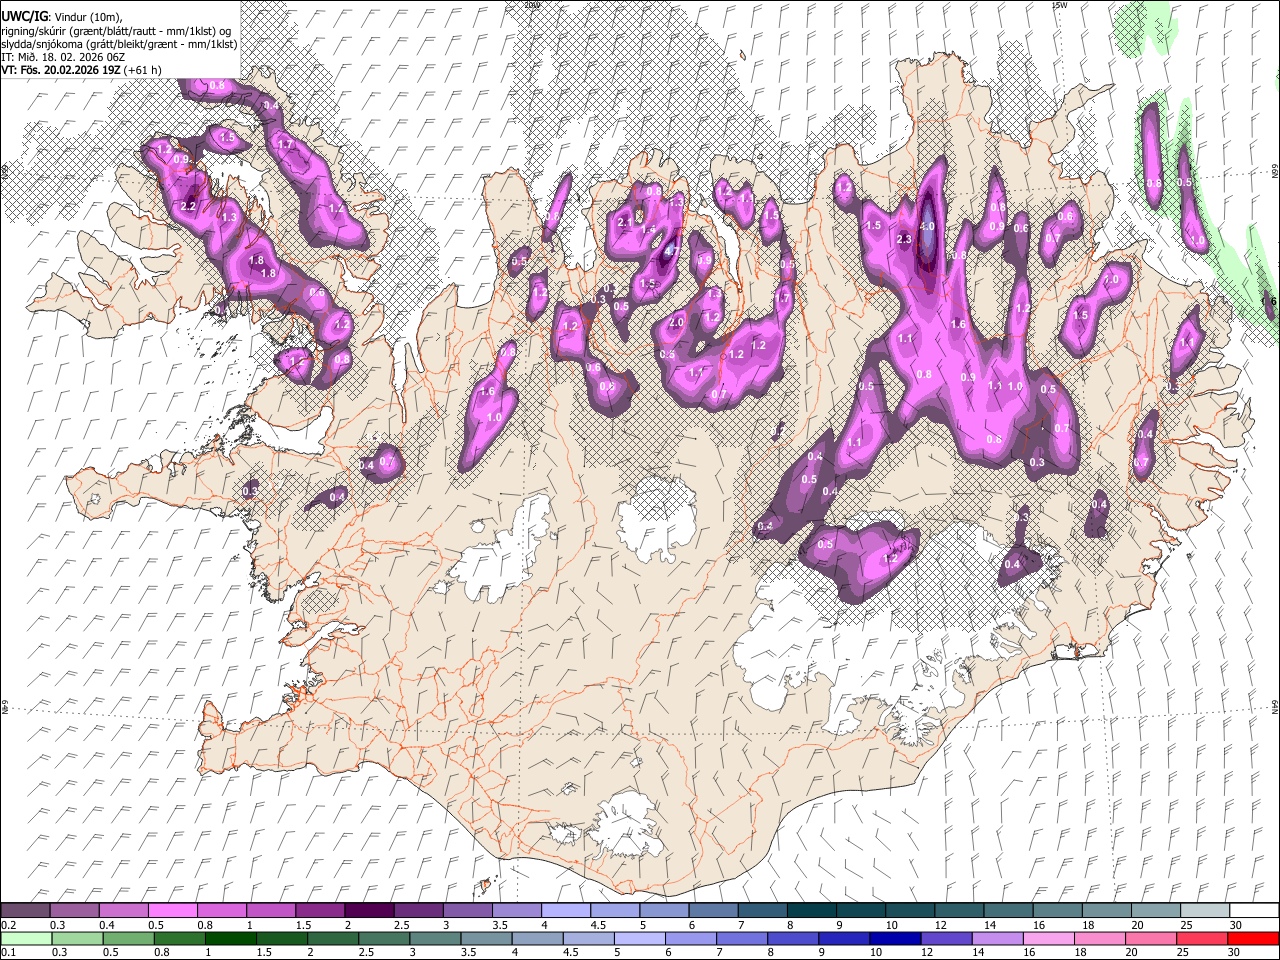
Task: Click the bright pink 0.5–0.8 snow legend swatch
Action: 173,911
